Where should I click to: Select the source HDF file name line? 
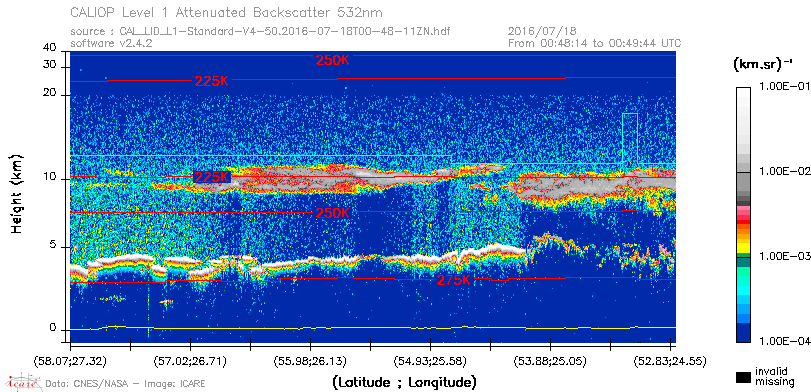tap(260, 32)
